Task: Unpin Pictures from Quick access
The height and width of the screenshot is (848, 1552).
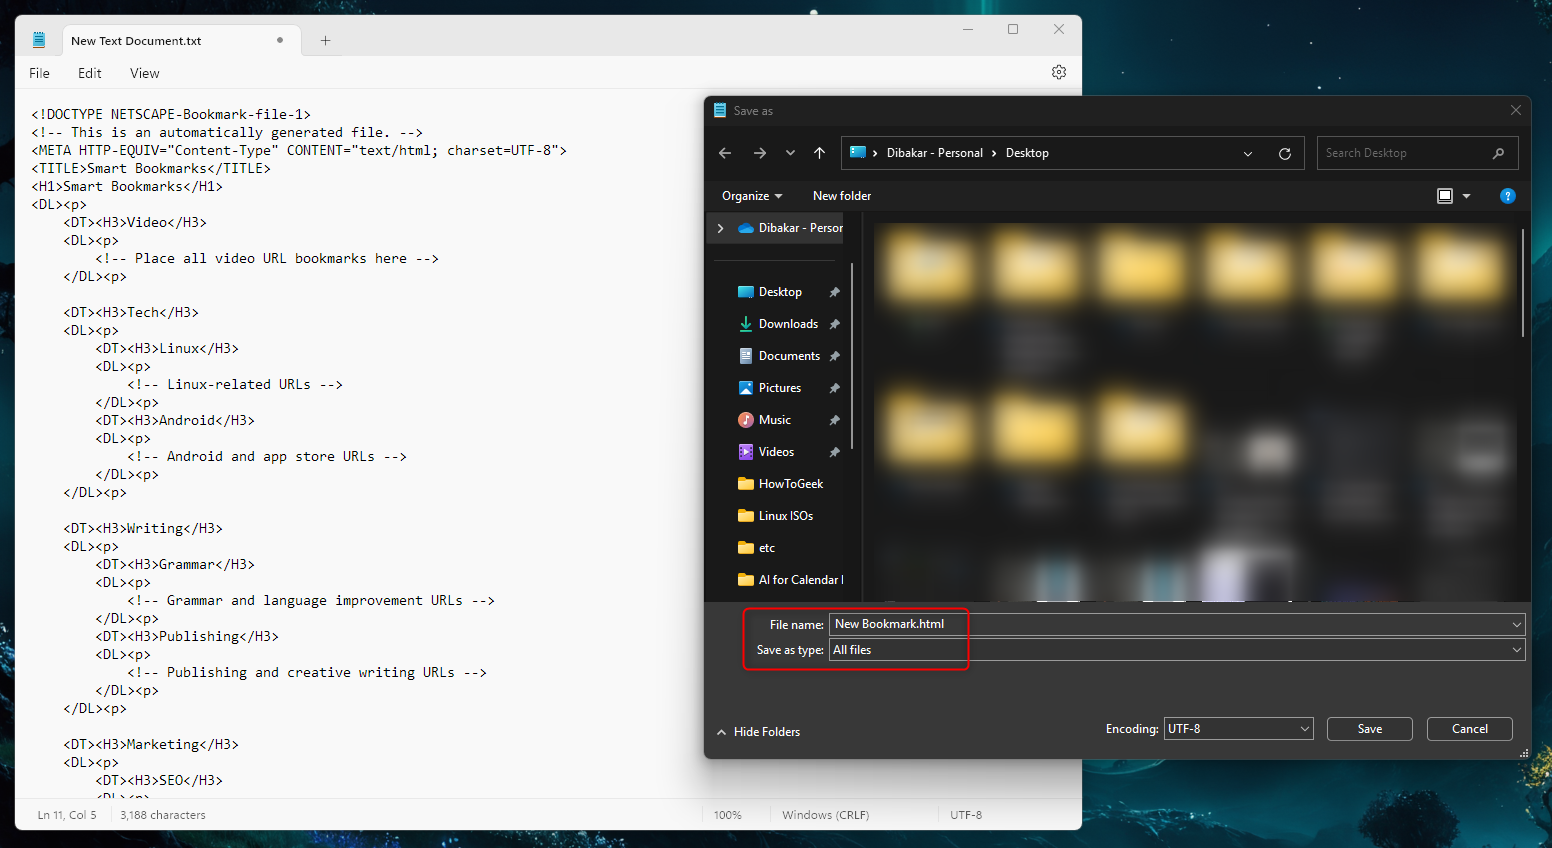Action: pyautogui.click(x=835, y=387)
